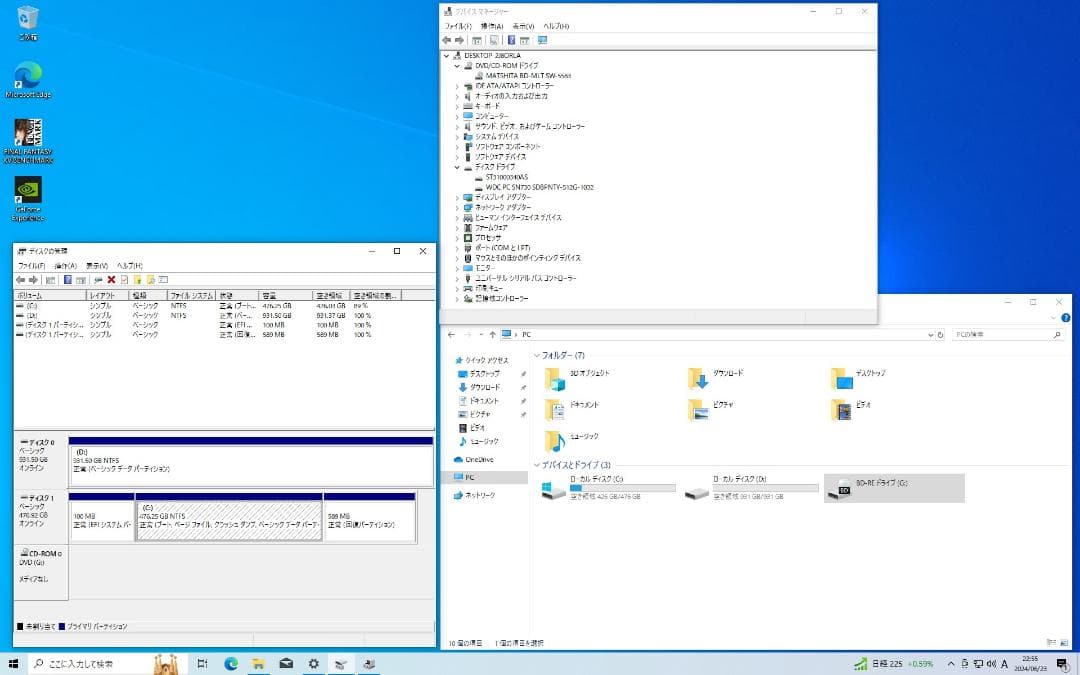Select WDC PC SN730 disk drive entry
Viewport: 1080px width, 675px height.
(x=539, y=187)
